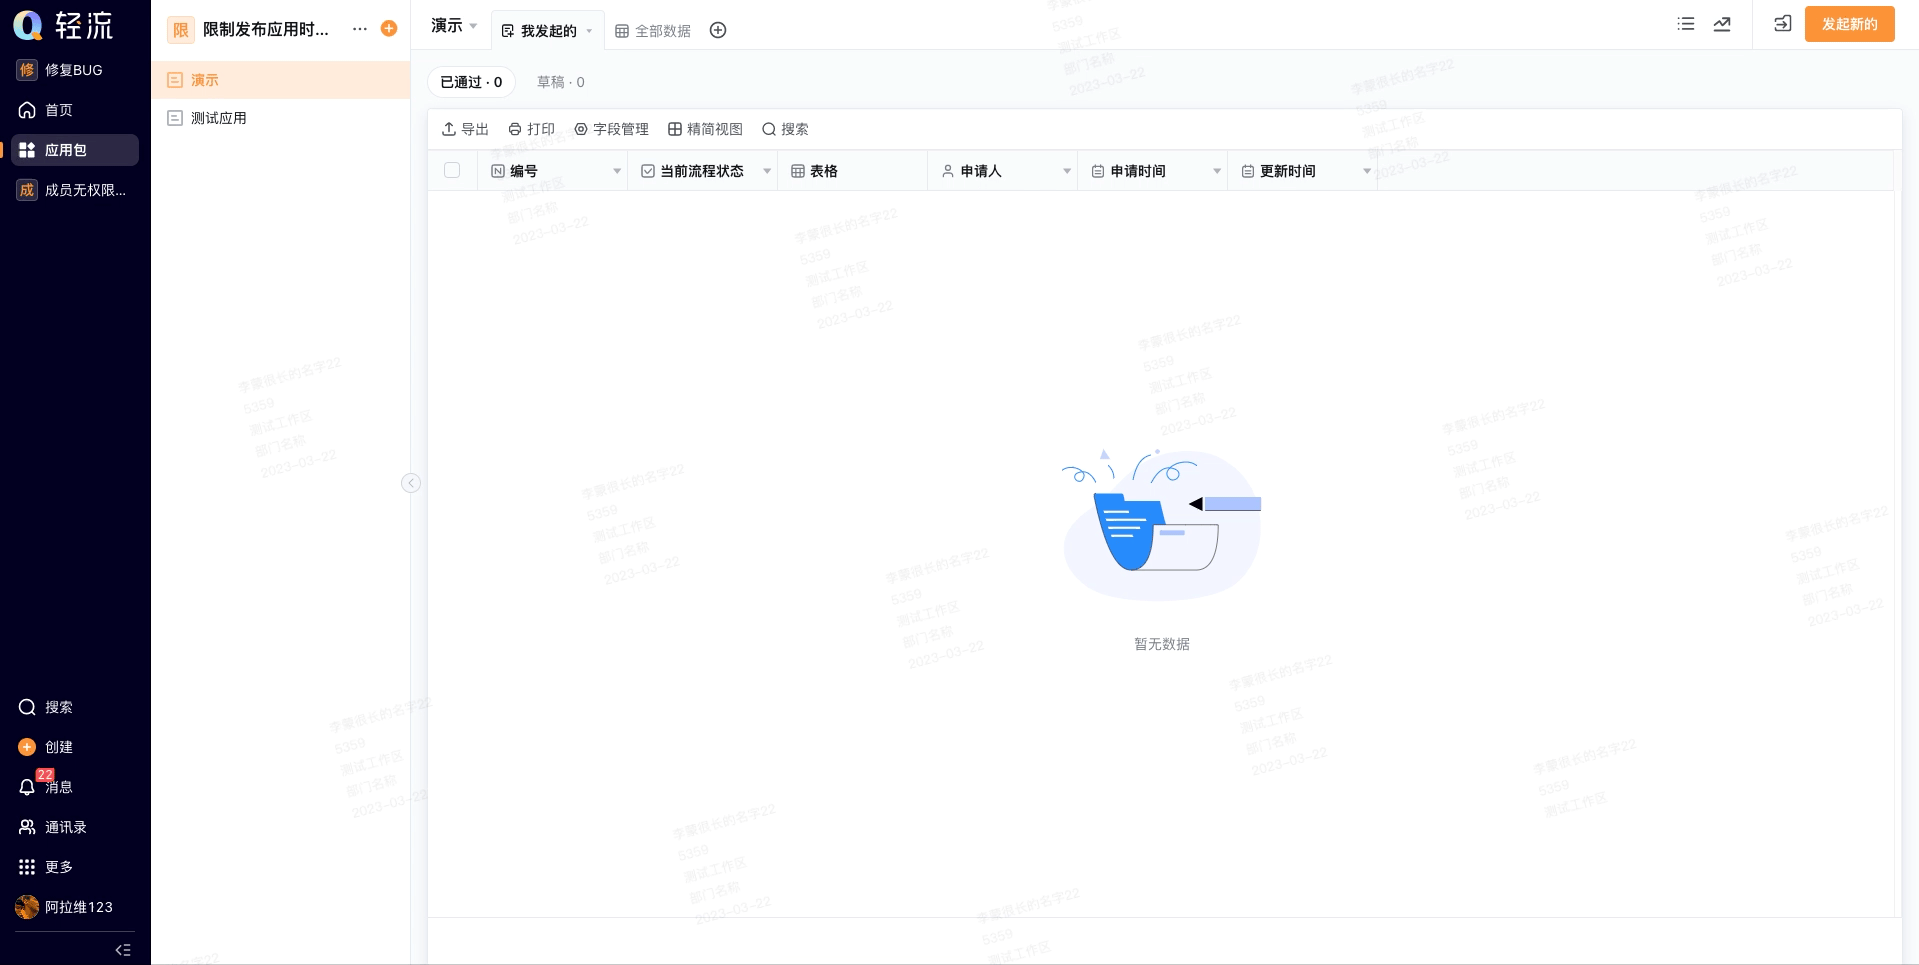Open 成员无权限 sidebar item

(75, 190)
